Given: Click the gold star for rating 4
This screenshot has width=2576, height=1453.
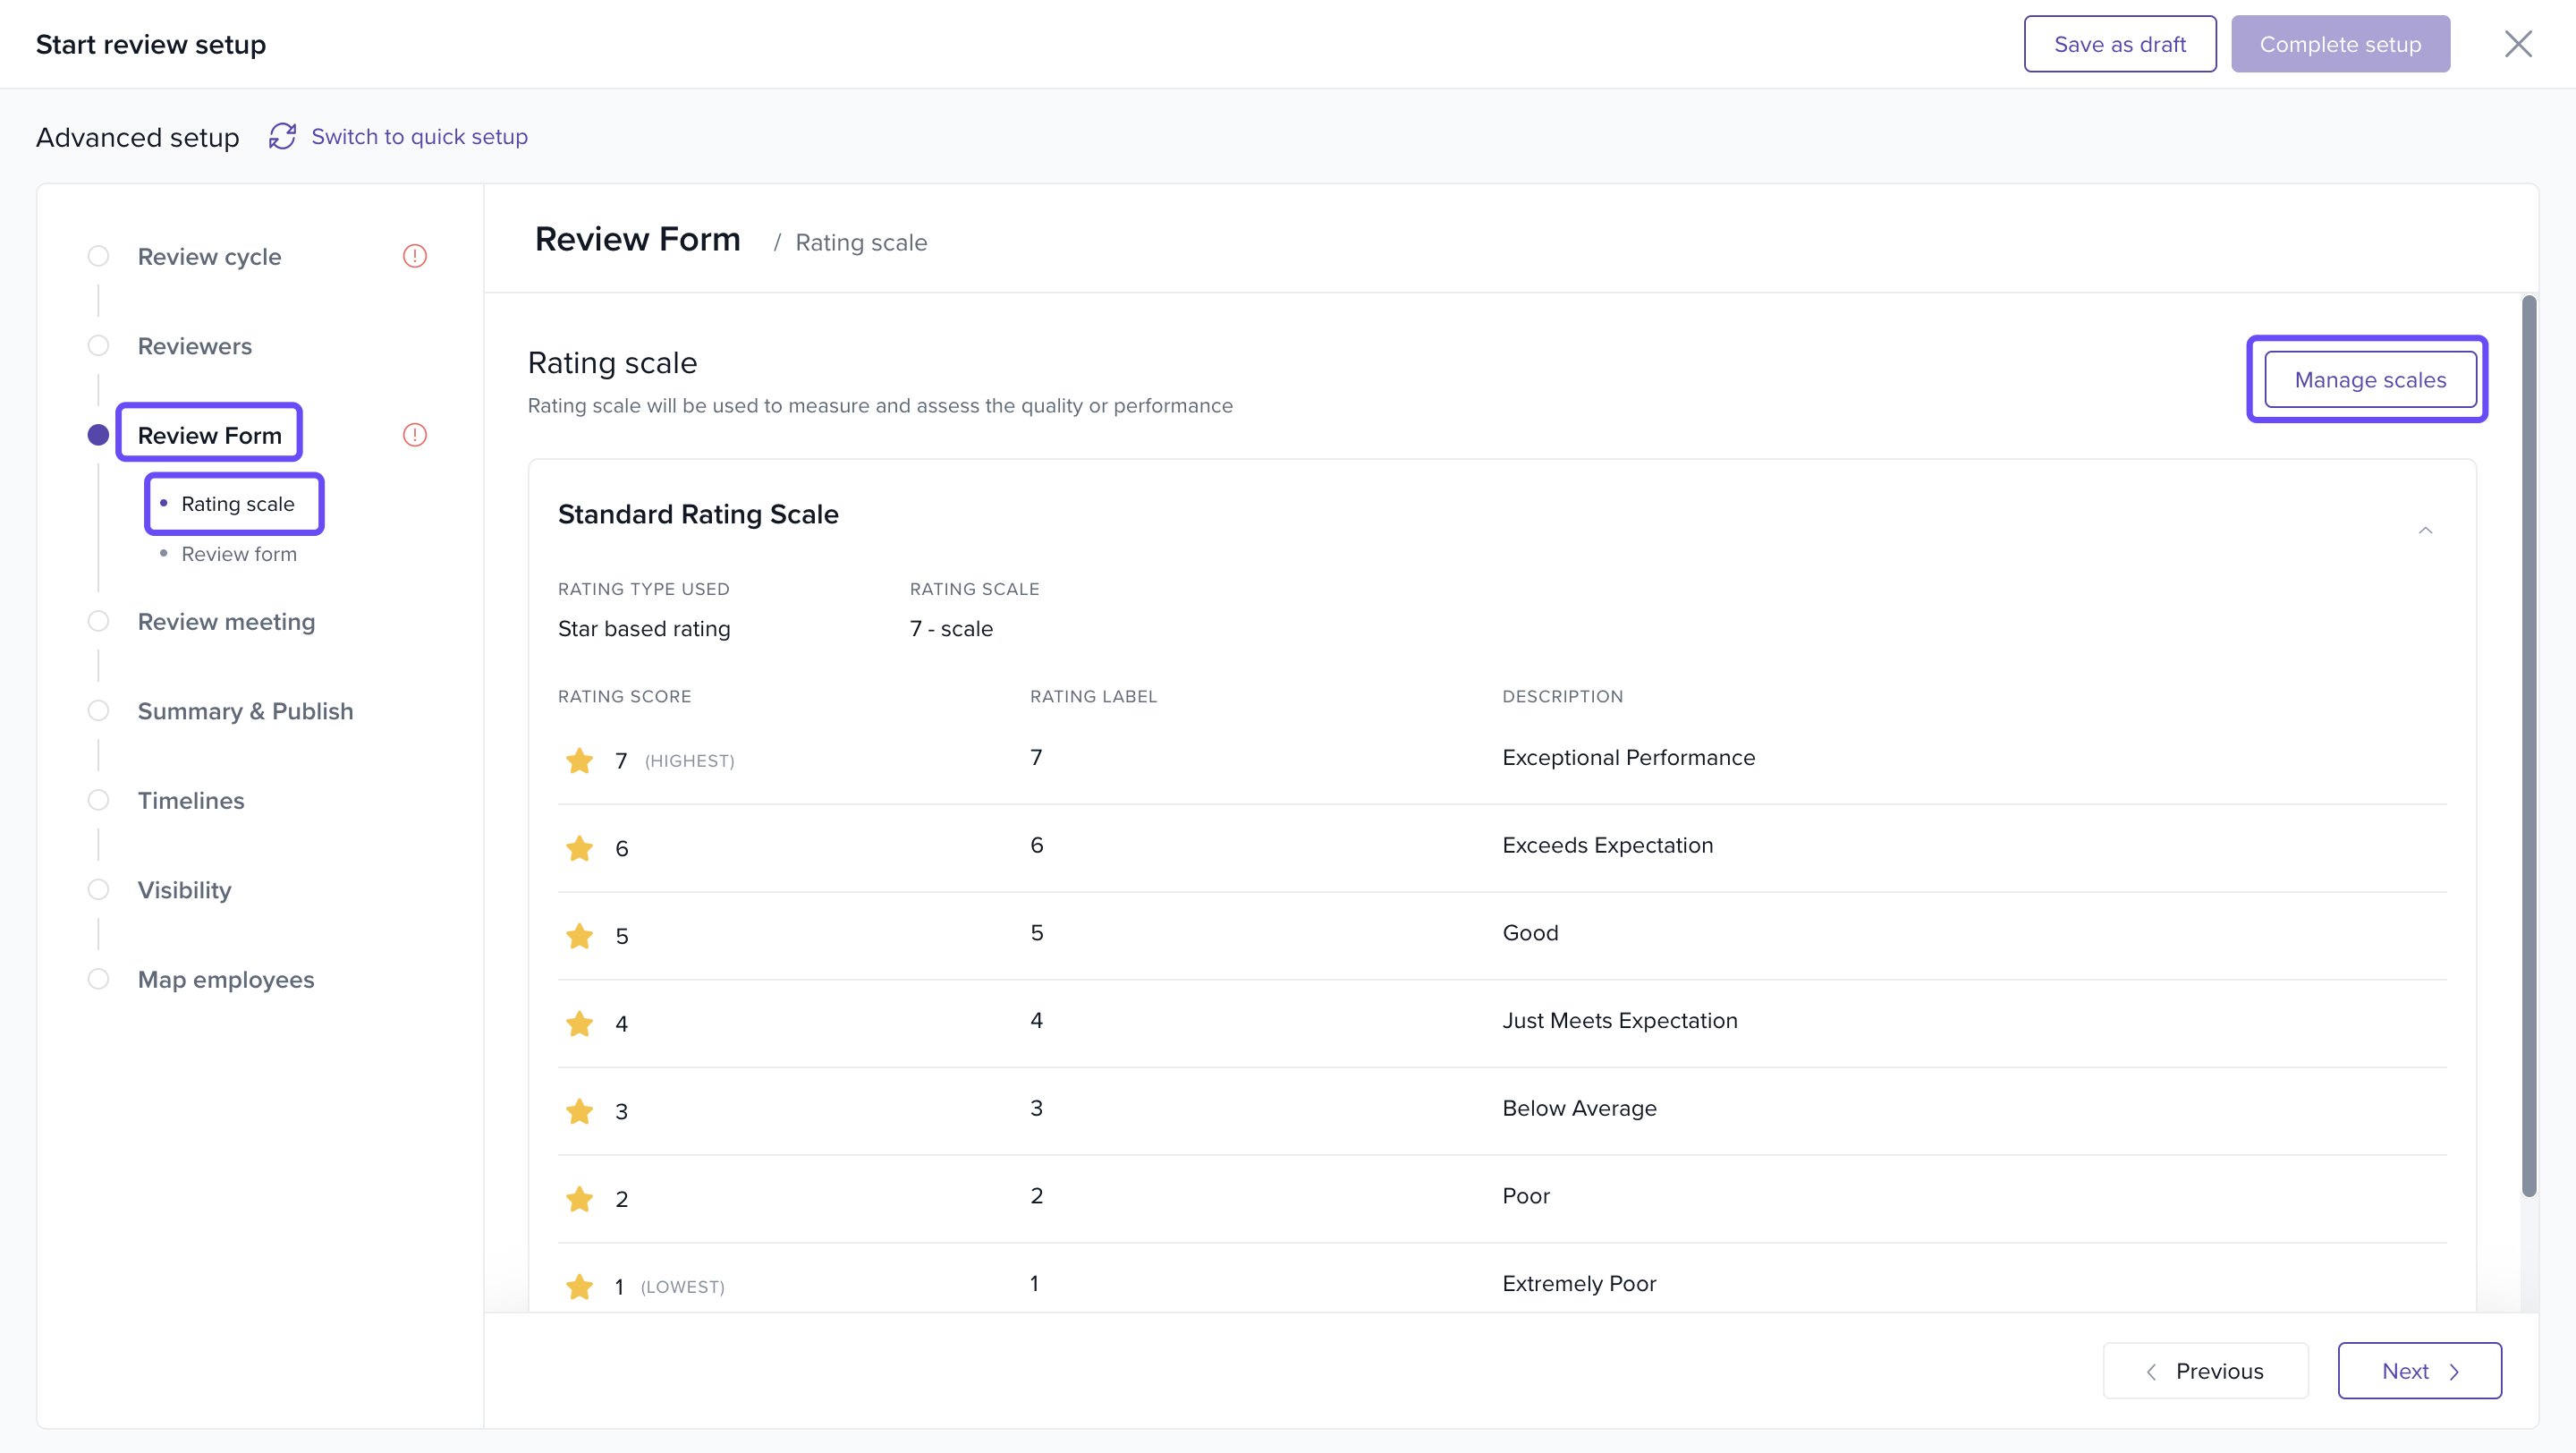Looking at the screenshot, I should [579, 1024].
